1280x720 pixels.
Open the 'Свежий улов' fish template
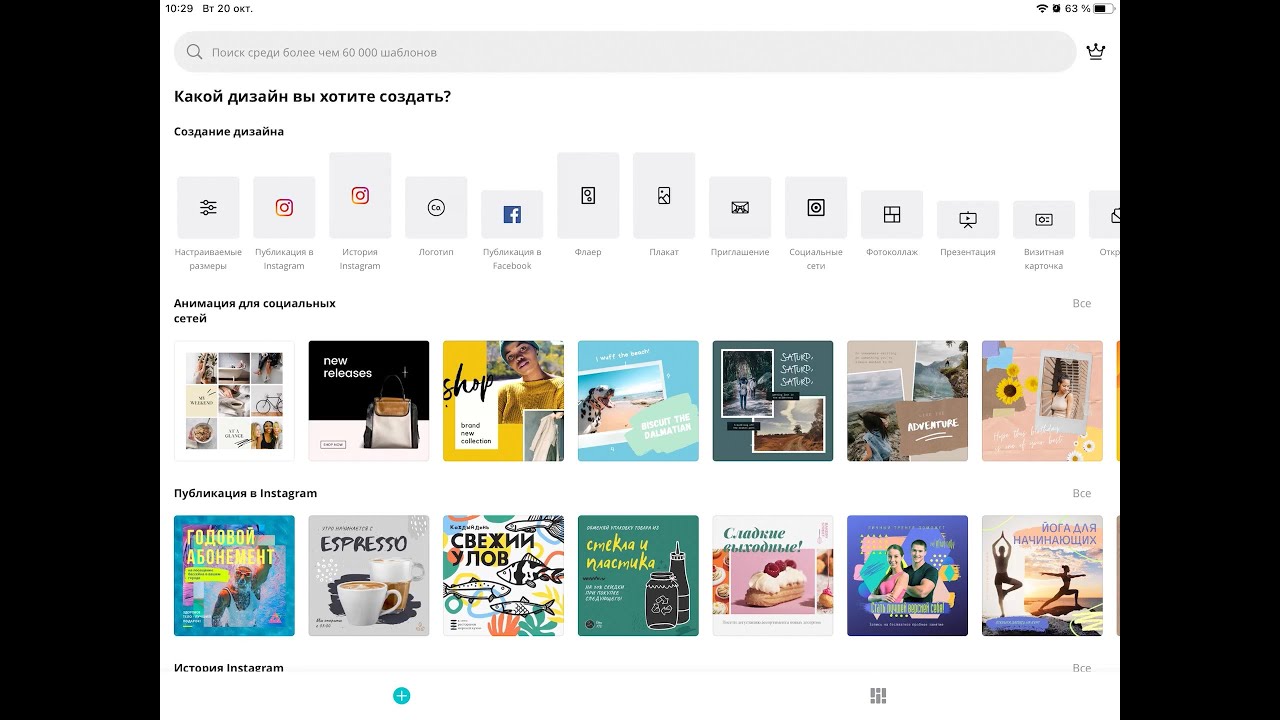point(503,576)
